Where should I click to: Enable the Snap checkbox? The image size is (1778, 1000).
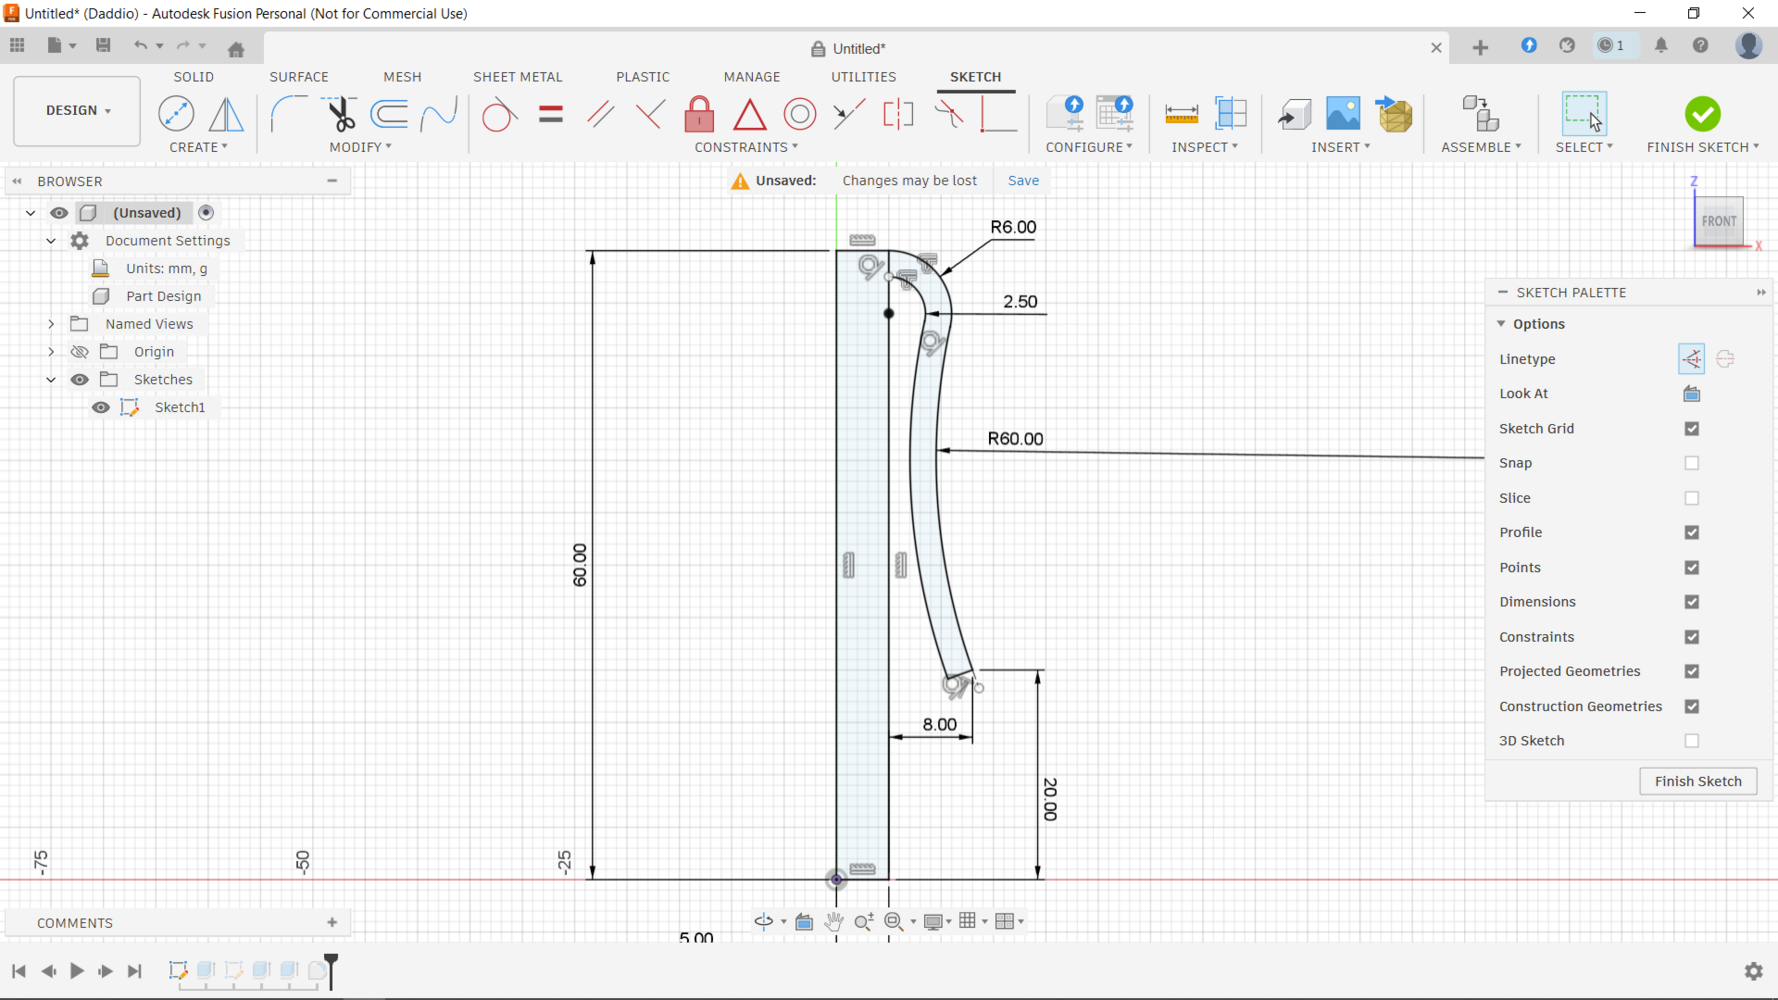(x=1691, y=463)
